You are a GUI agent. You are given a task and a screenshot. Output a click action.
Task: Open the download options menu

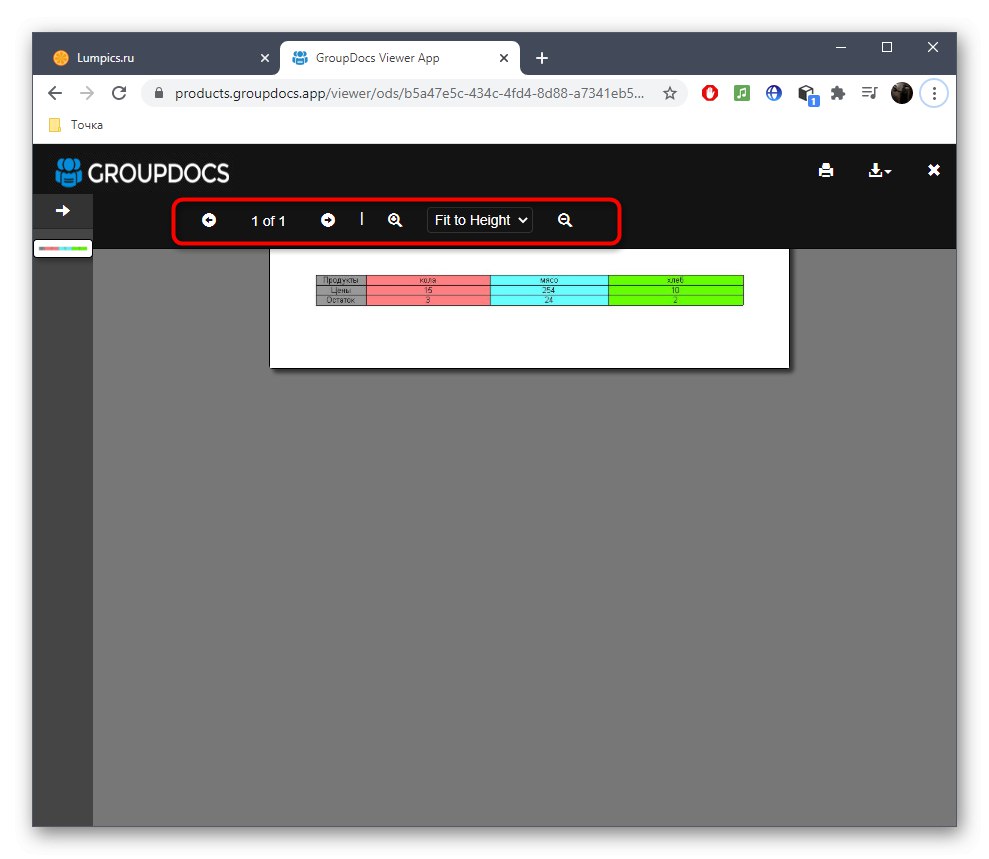click(x=879, y=170)
